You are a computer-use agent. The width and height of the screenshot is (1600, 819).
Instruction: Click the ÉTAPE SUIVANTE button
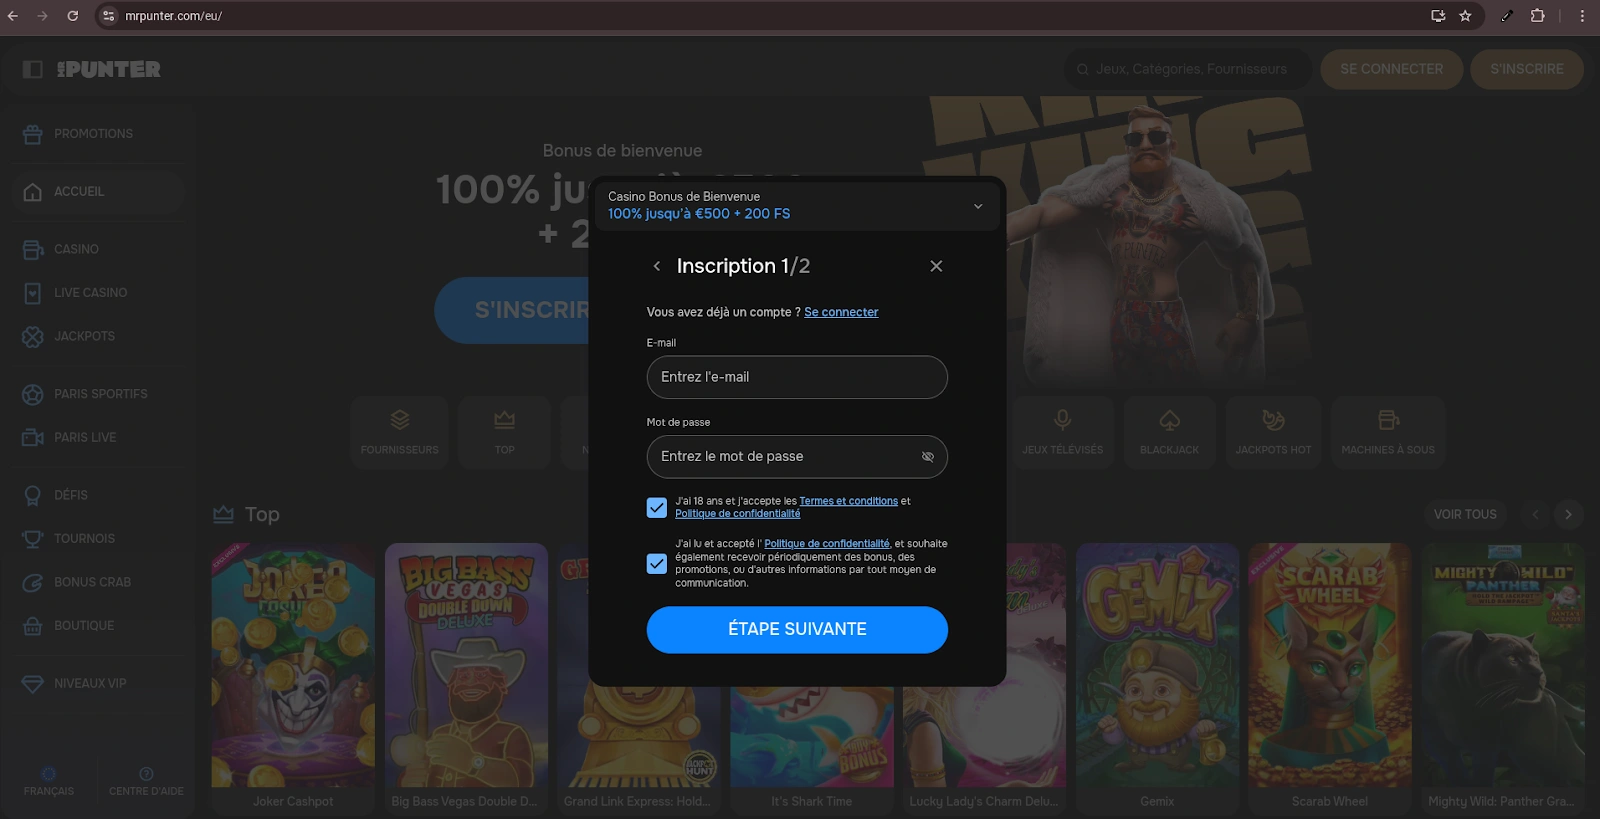(x=797, y=630)
